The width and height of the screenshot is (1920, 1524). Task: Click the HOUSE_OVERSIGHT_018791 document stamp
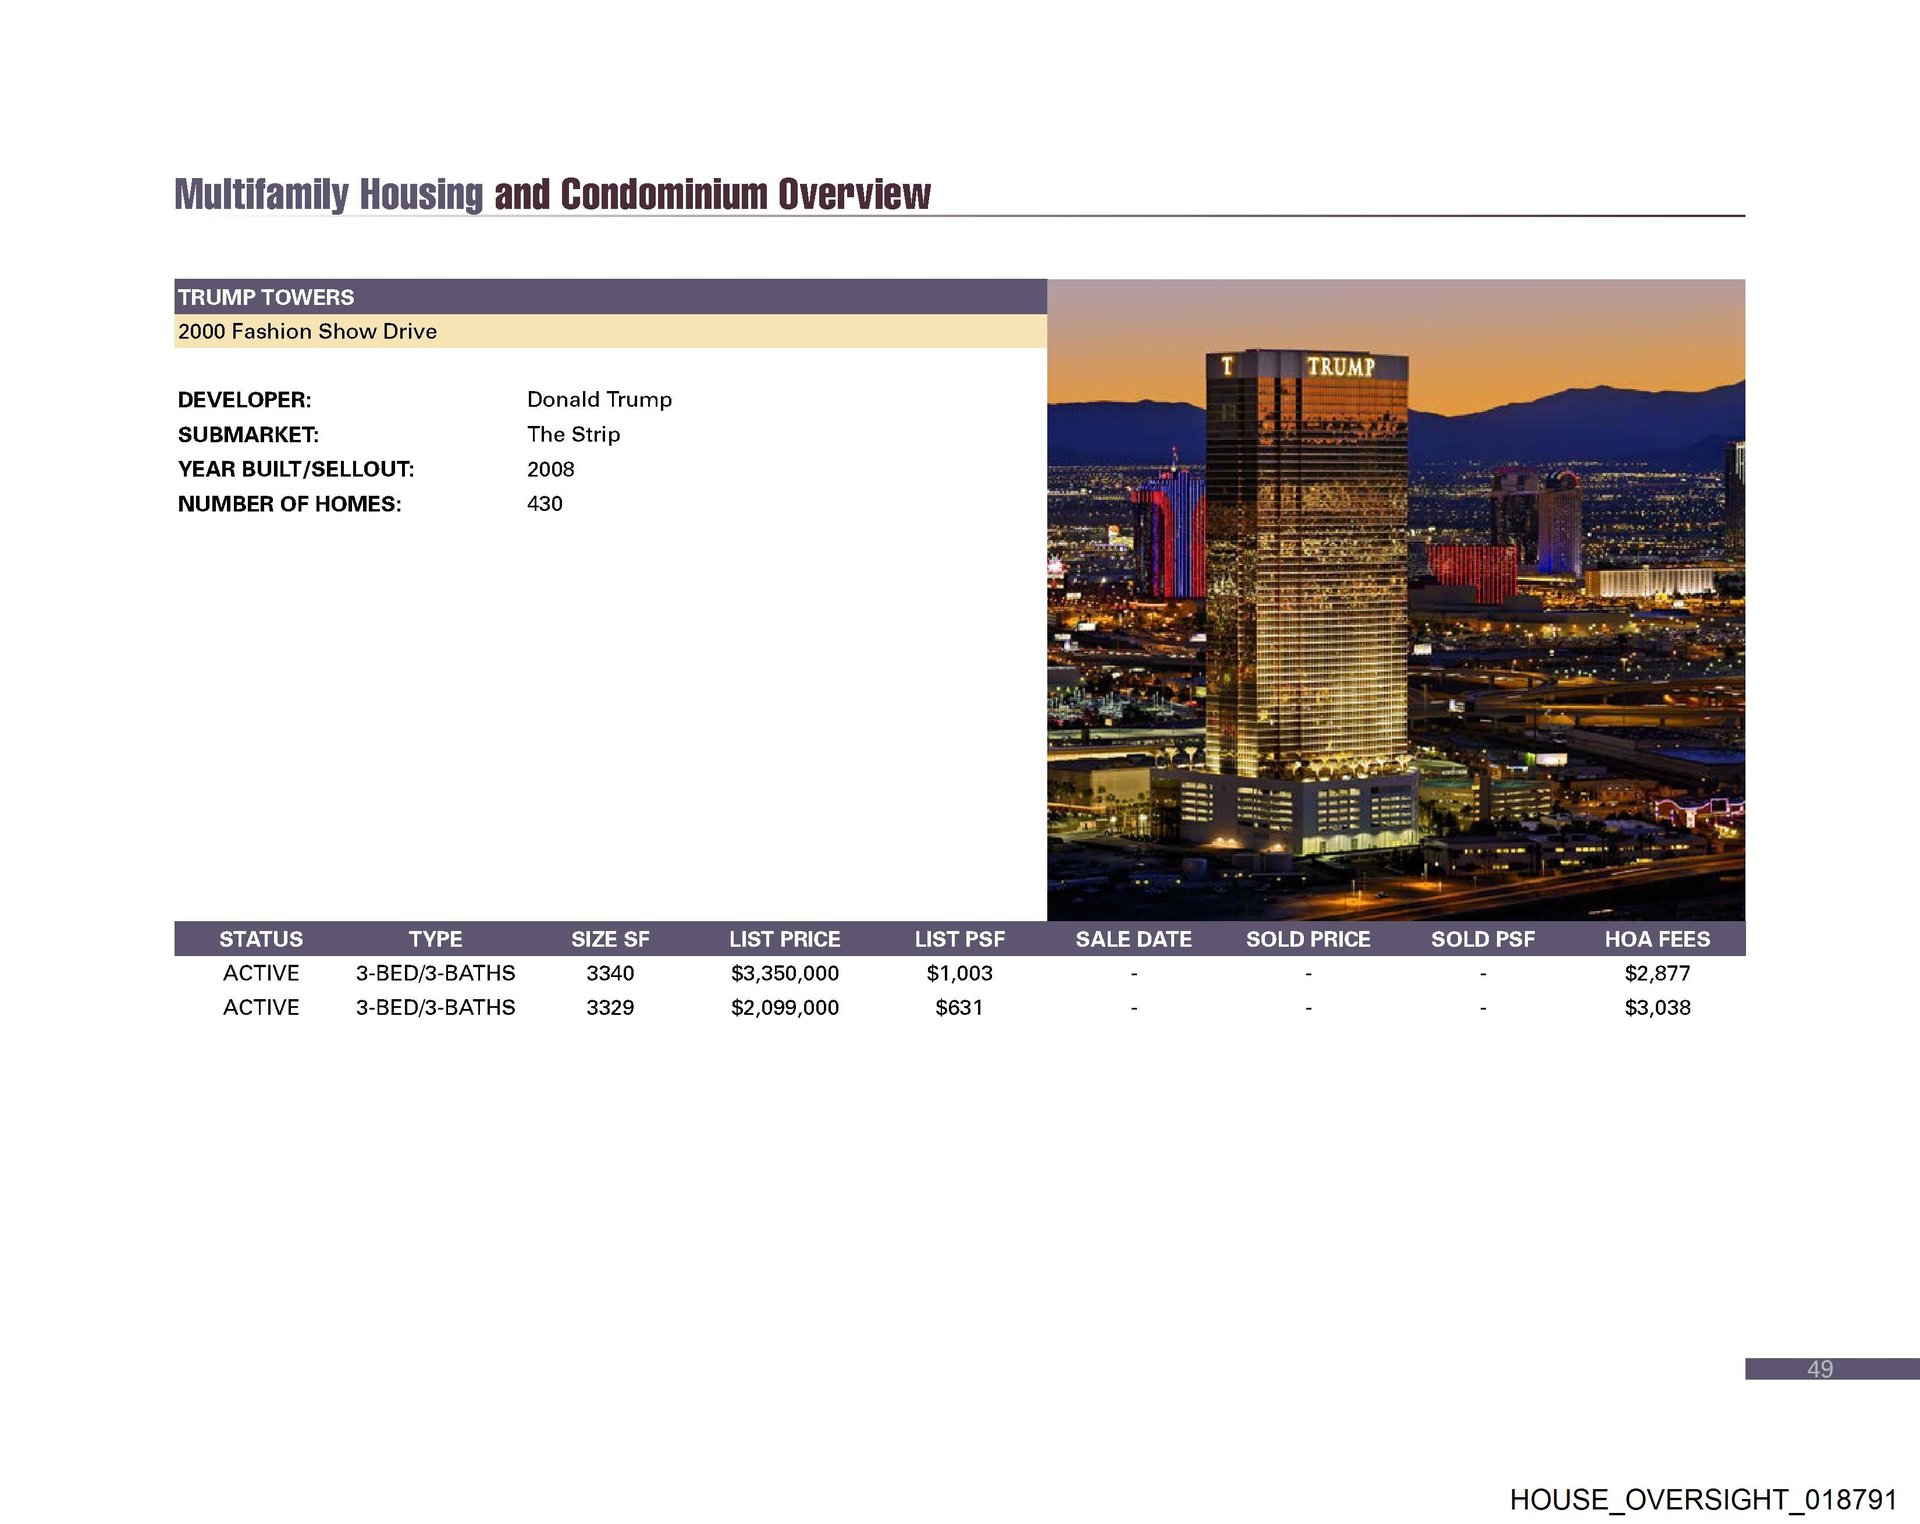(x=1703, y=1499)
